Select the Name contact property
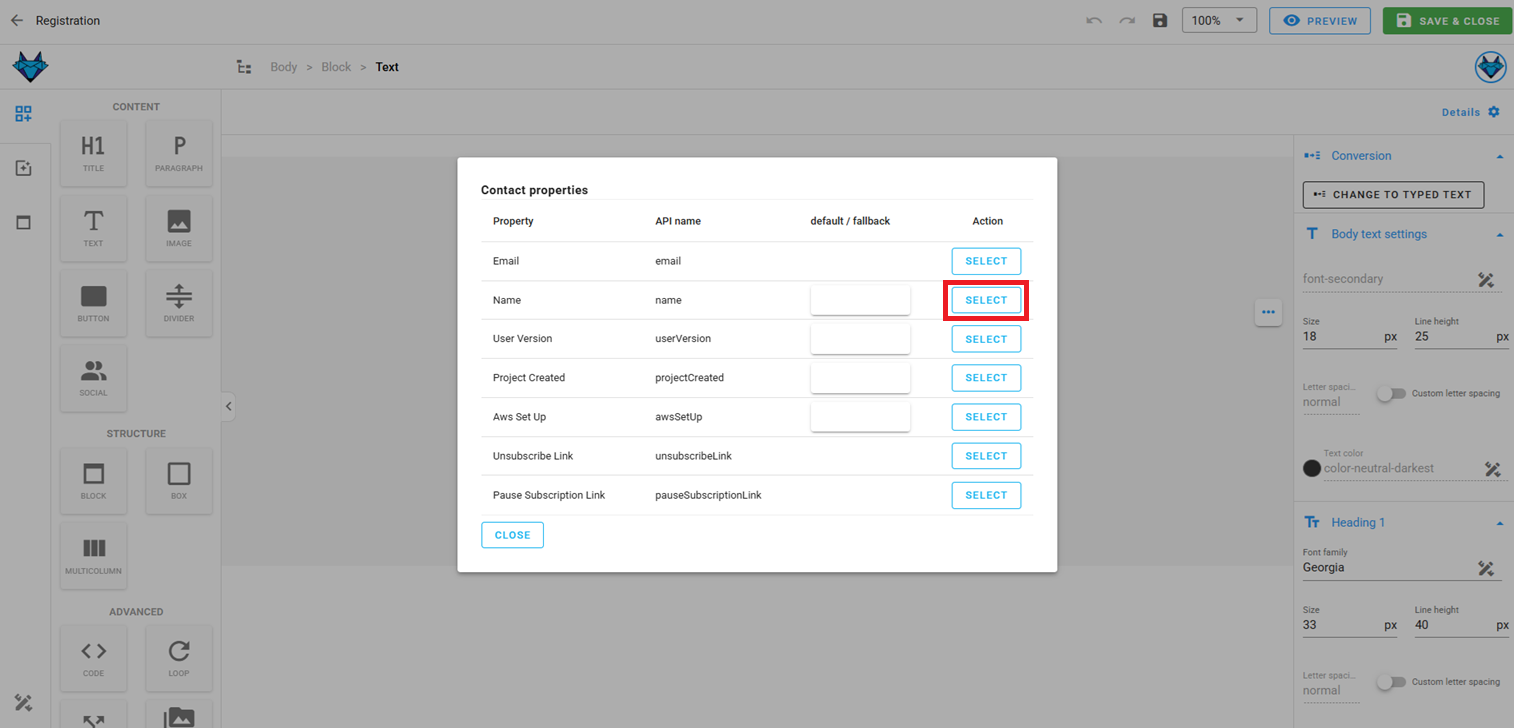Image resolution: width=1514 pixels, height=728 pixels. click(x=986, y=299)
